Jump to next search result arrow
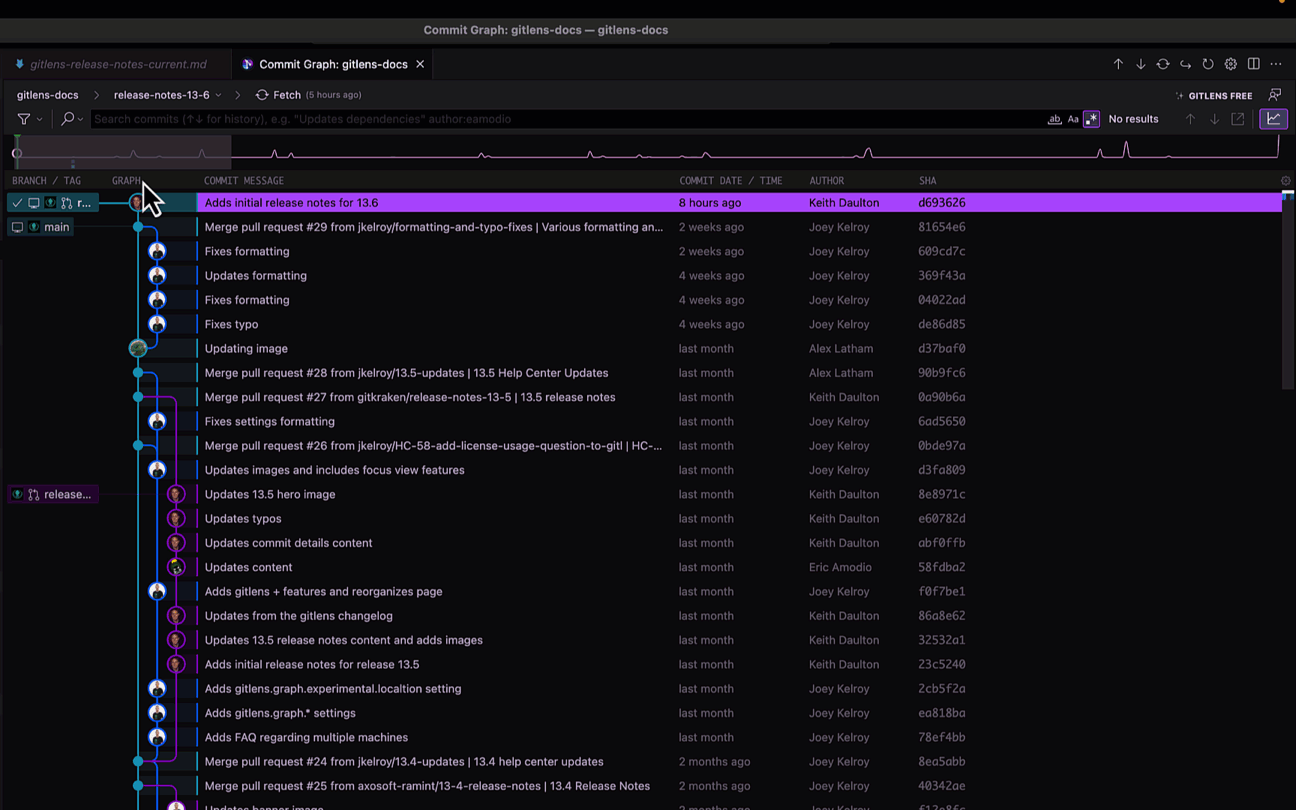 (1214, 119)
